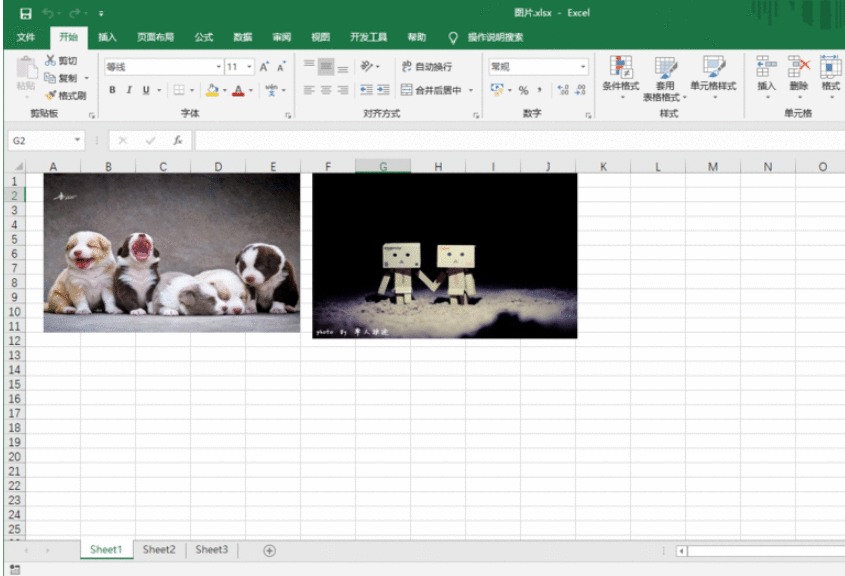Click the Cut (剪切) scissors icon
This screenshot has height=576, width=845.
pos(51,62)
